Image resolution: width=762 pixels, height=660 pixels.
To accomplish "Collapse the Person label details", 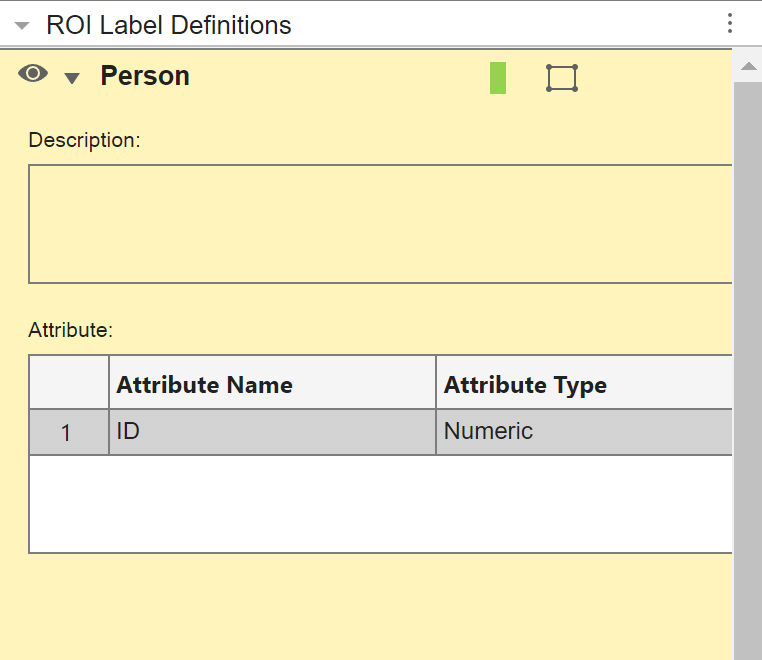I will (x=72, y=79).
